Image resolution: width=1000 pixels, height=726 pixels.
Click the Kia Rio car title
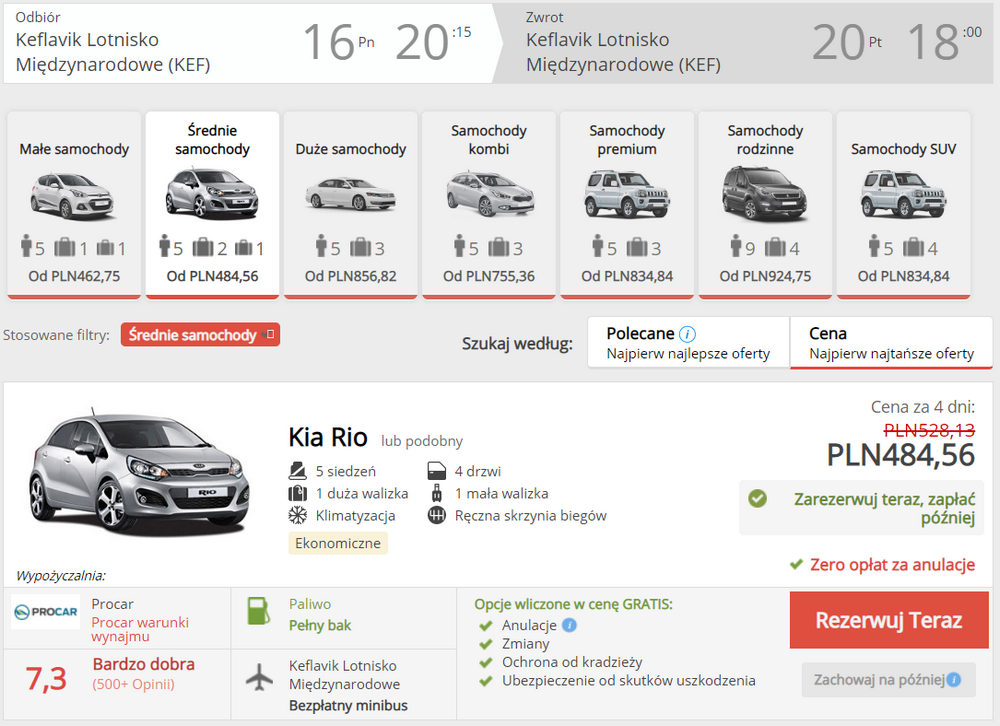click(328, 438)
